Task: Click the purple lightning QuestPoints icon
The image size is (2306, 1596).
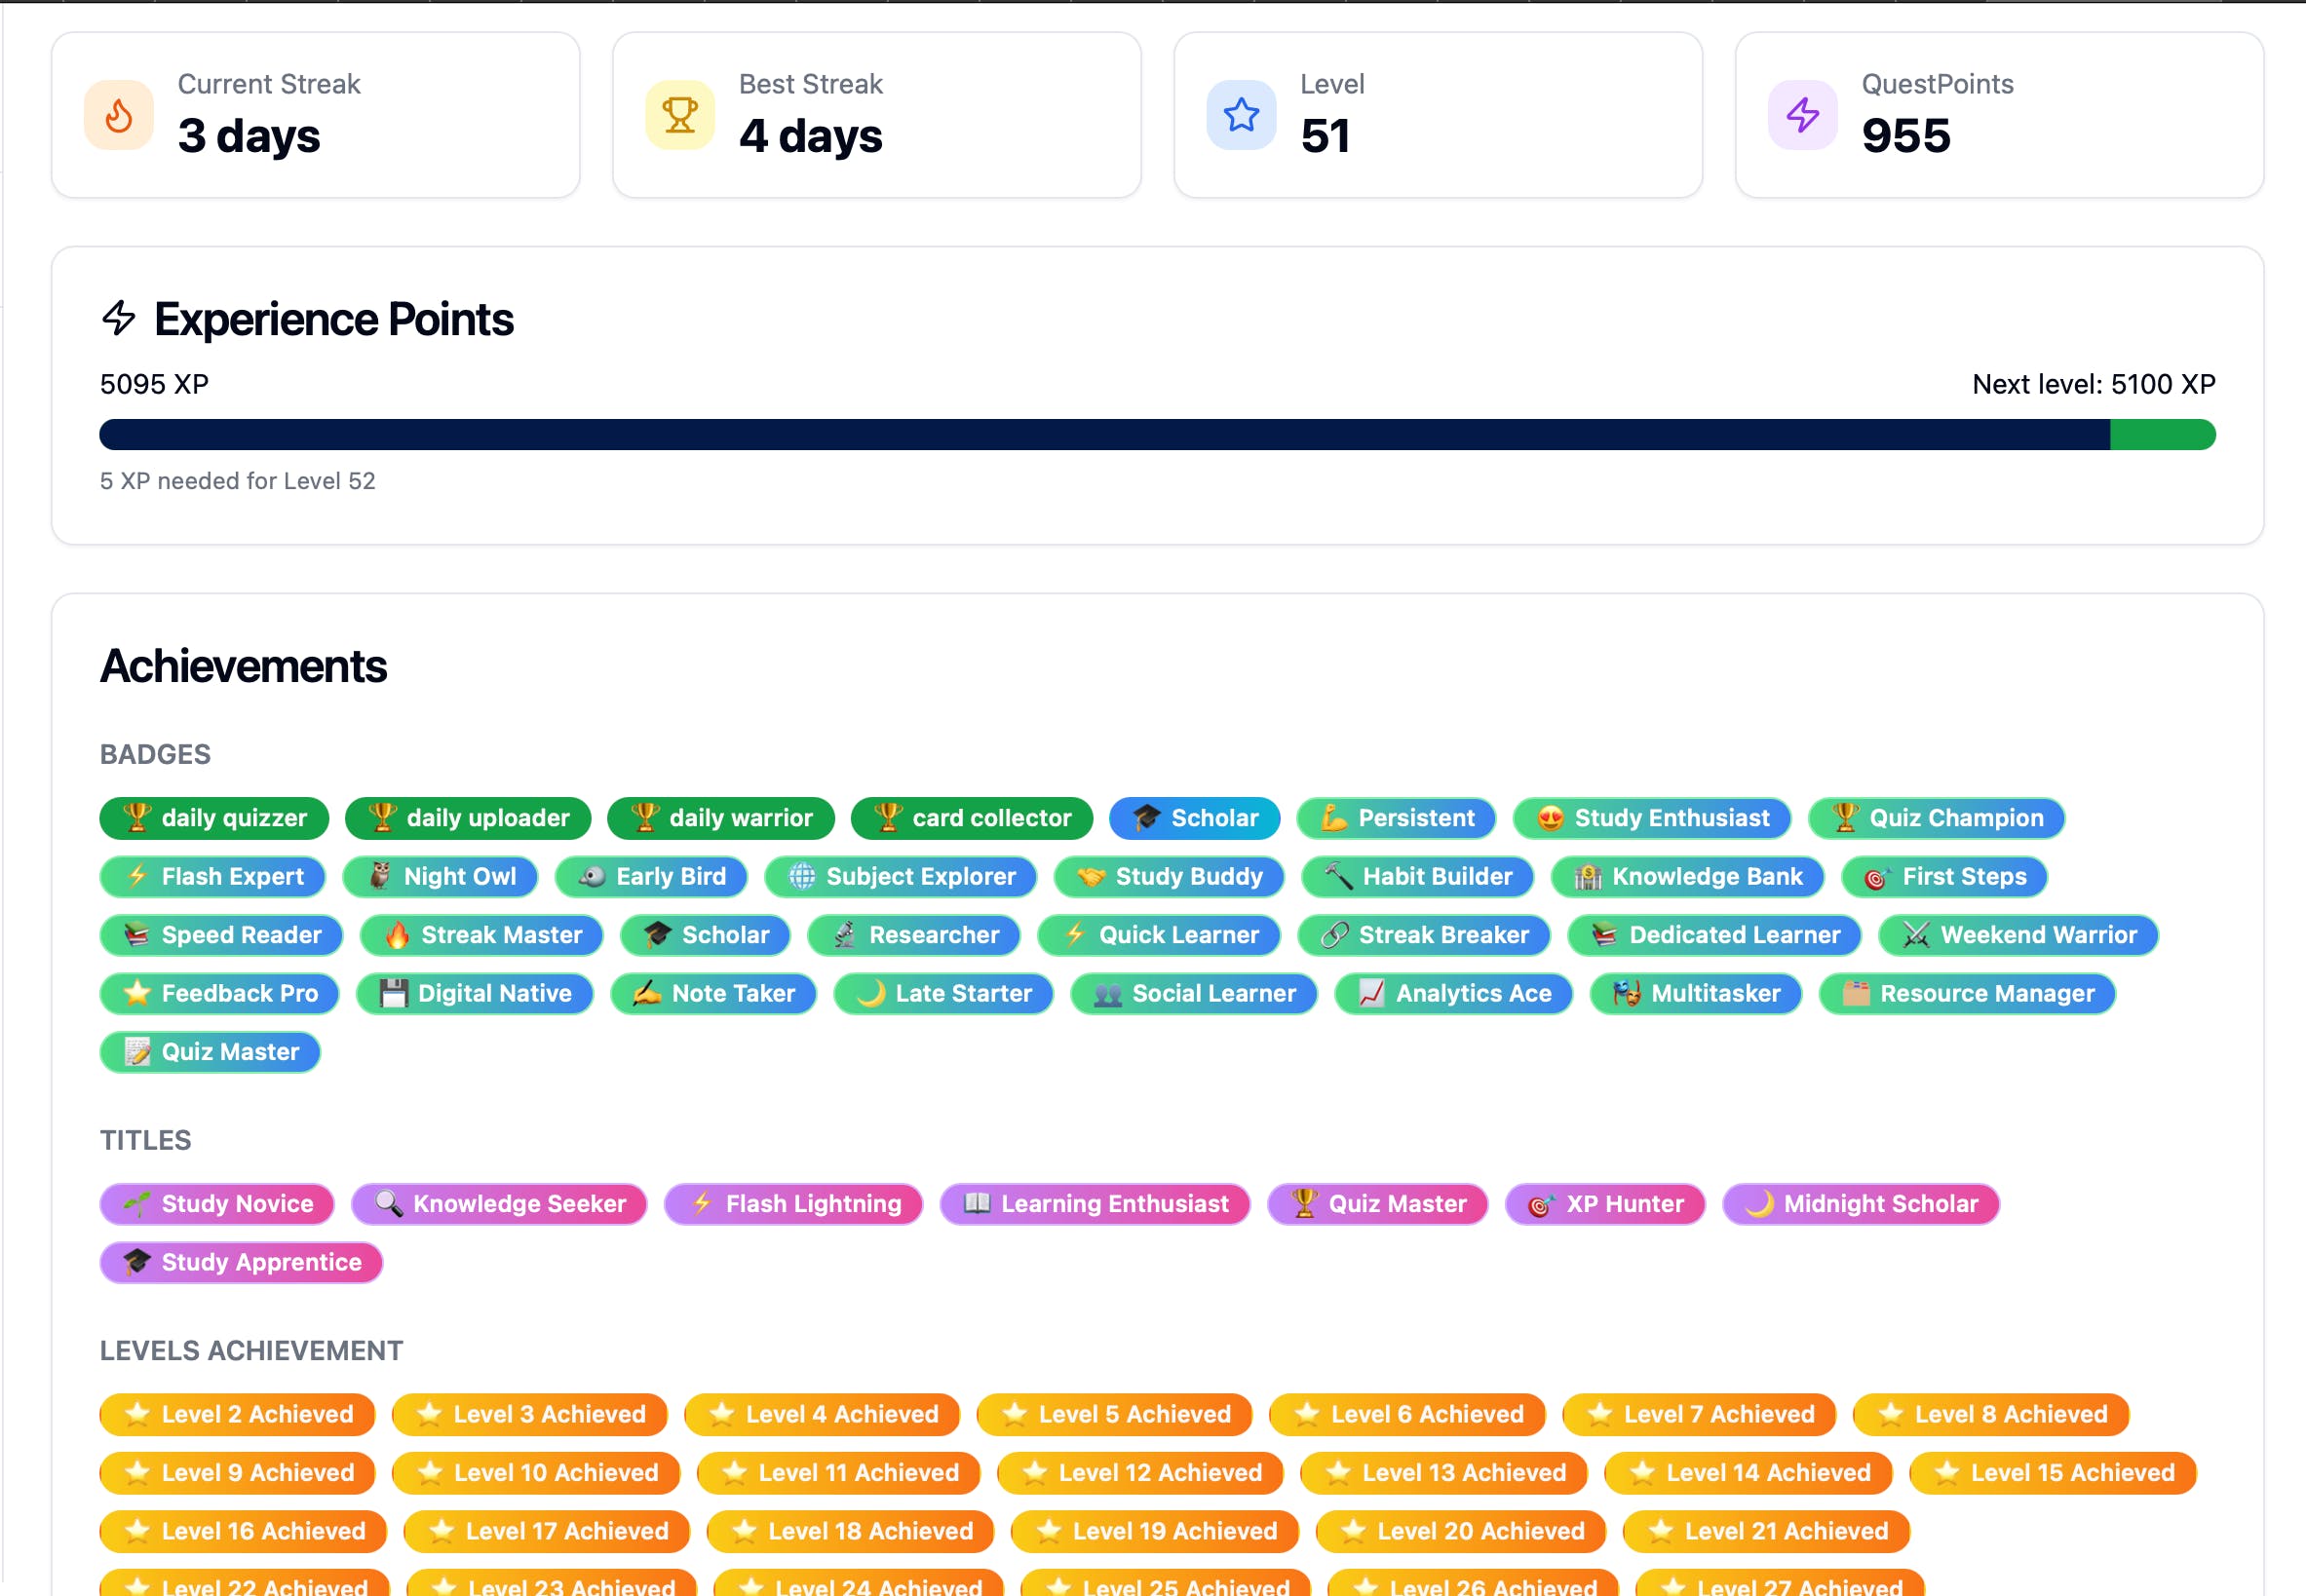Action: (1802, 116)
